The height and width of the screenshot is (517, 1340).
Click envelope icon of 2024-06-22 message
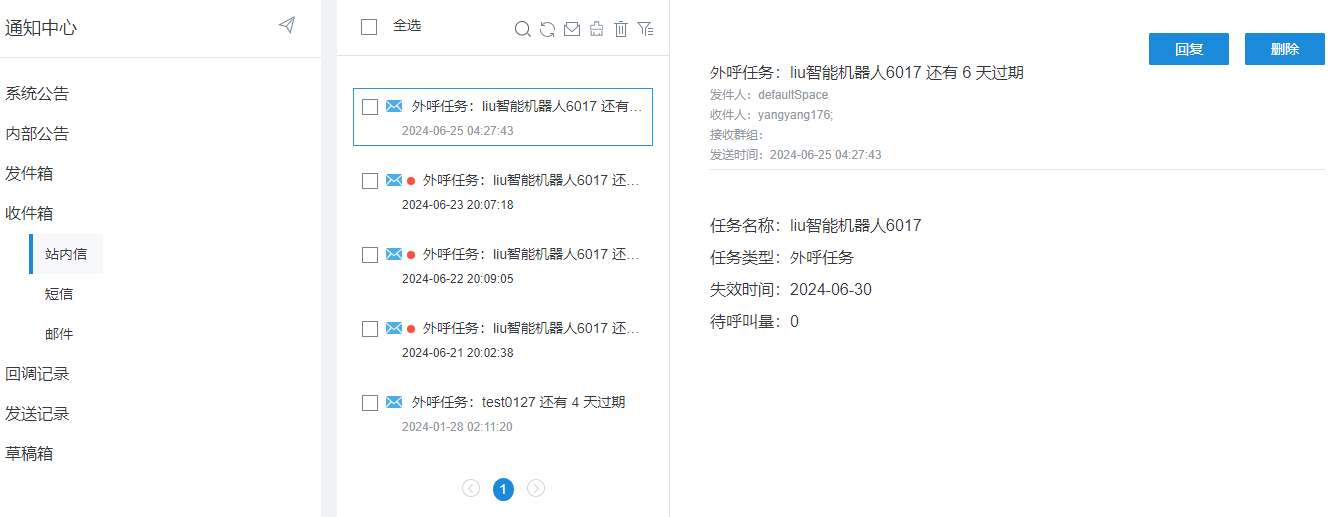(x=394, y=254)
